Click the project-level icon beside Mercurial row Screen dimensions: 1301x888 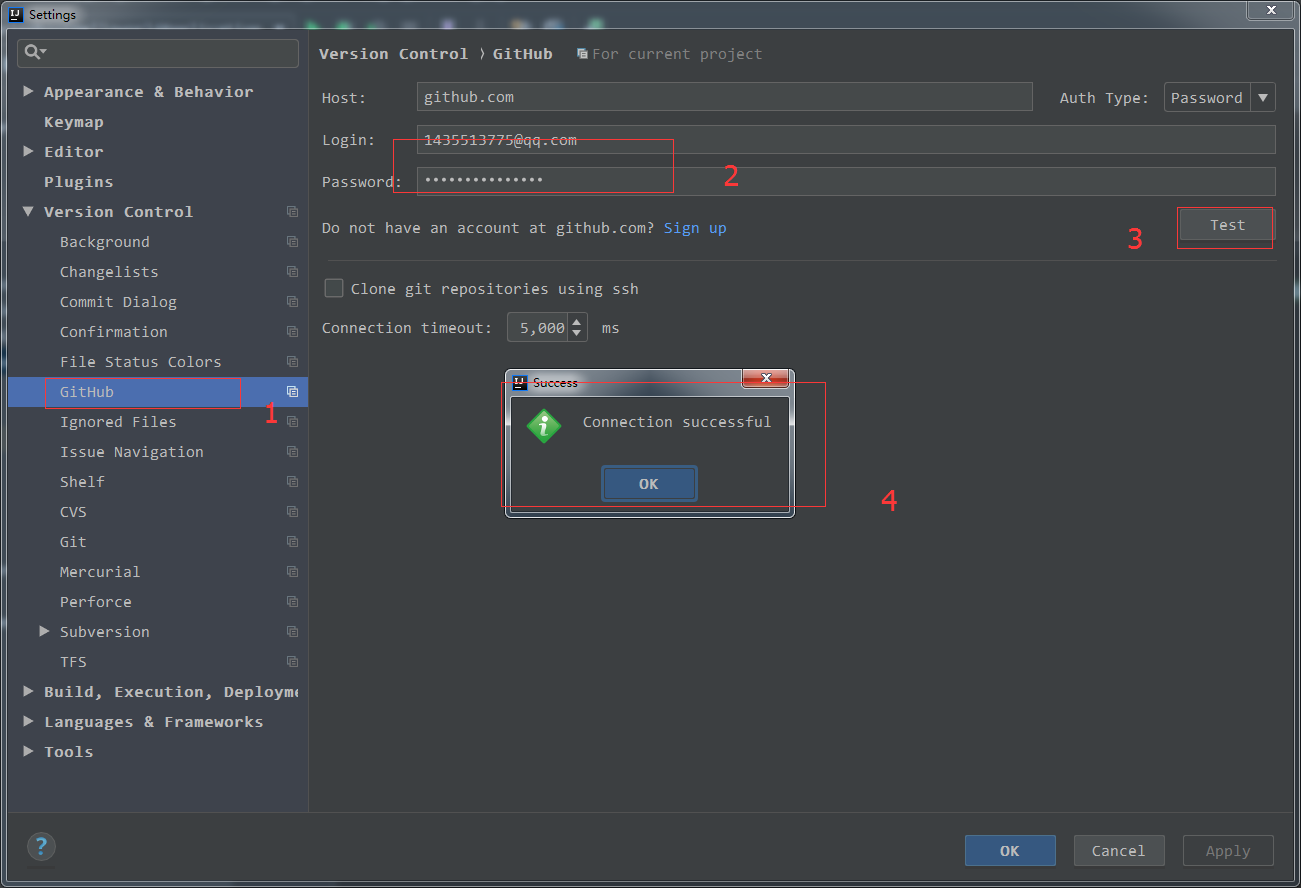tap(292, 572)
